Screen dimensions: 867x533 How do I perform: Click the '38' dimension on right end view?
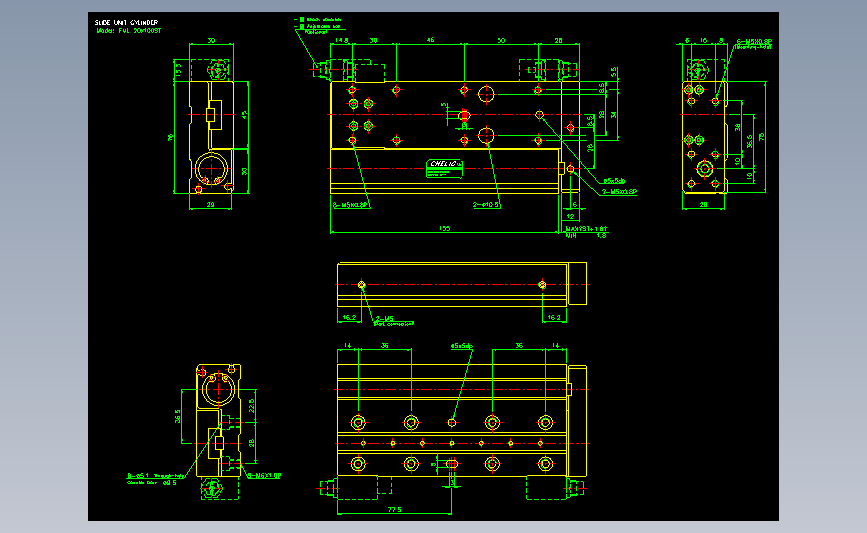coord(738,127)
